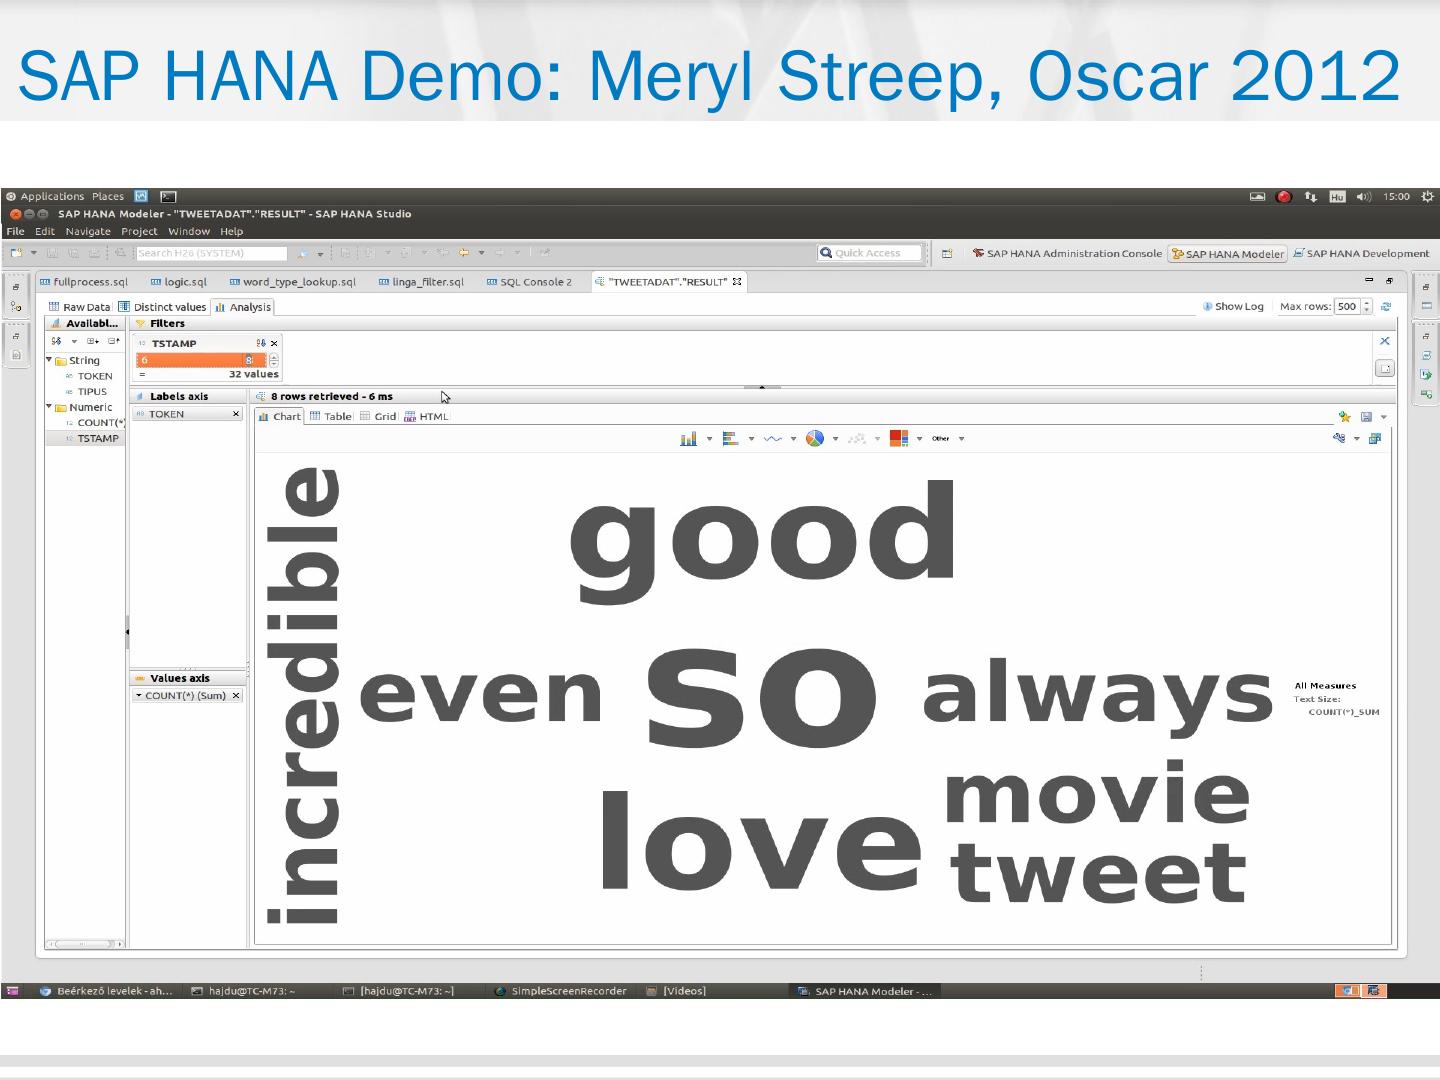The height and width of the screenshot is (1080, 1440).
Task: Click the Show Log button
Action: (1233, 307)
